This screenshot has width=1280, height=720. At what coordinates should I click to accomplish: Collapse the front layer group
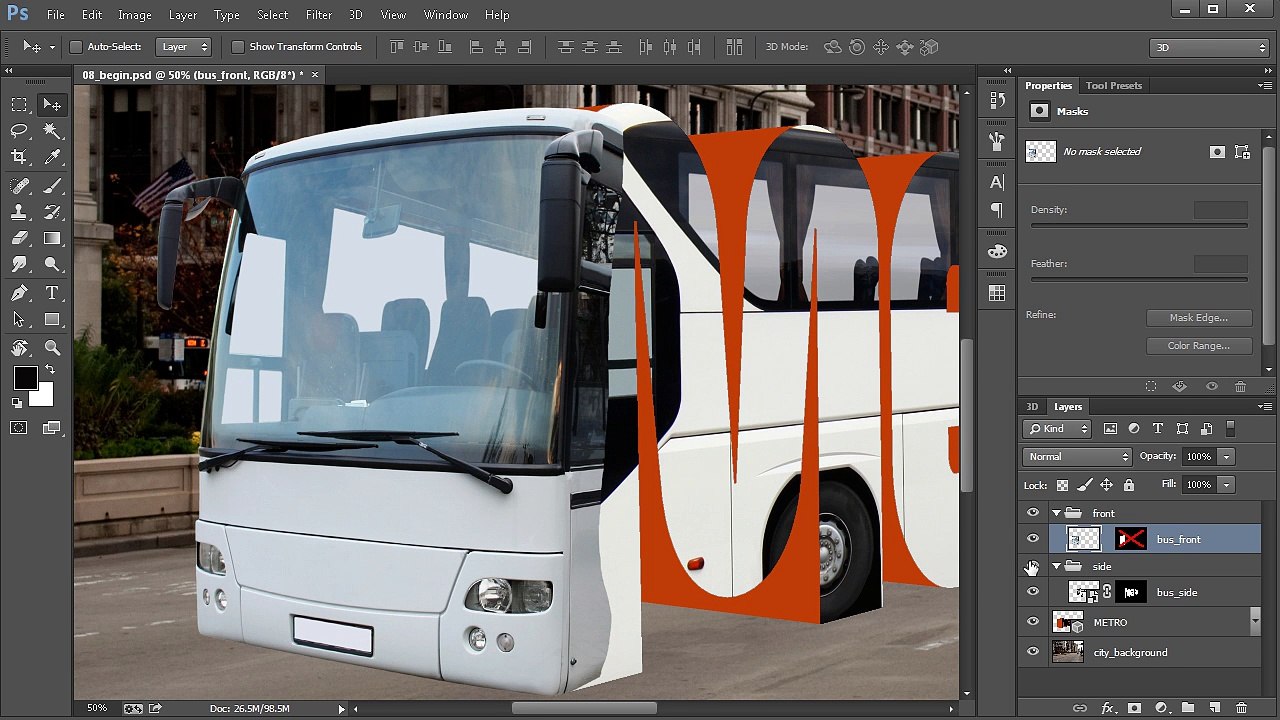1056,513
